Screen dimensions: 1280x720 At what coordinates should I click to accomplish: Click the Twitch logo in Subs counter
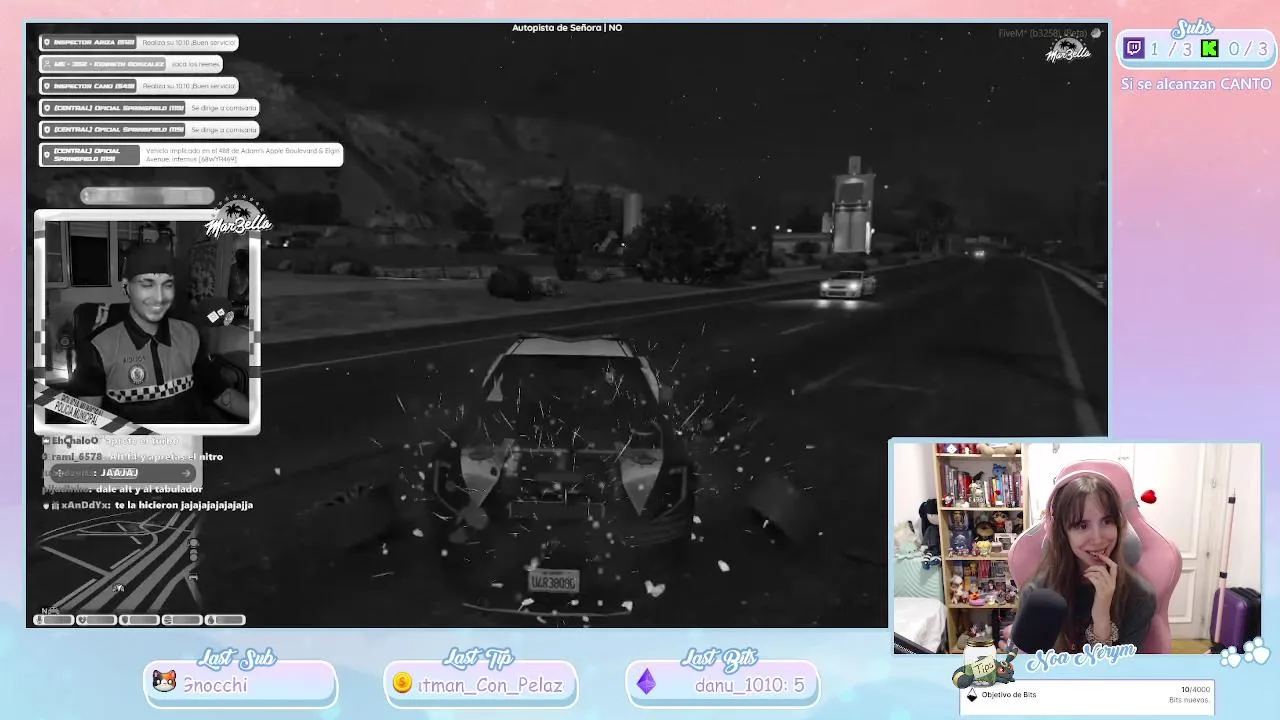click(1134, 48)
